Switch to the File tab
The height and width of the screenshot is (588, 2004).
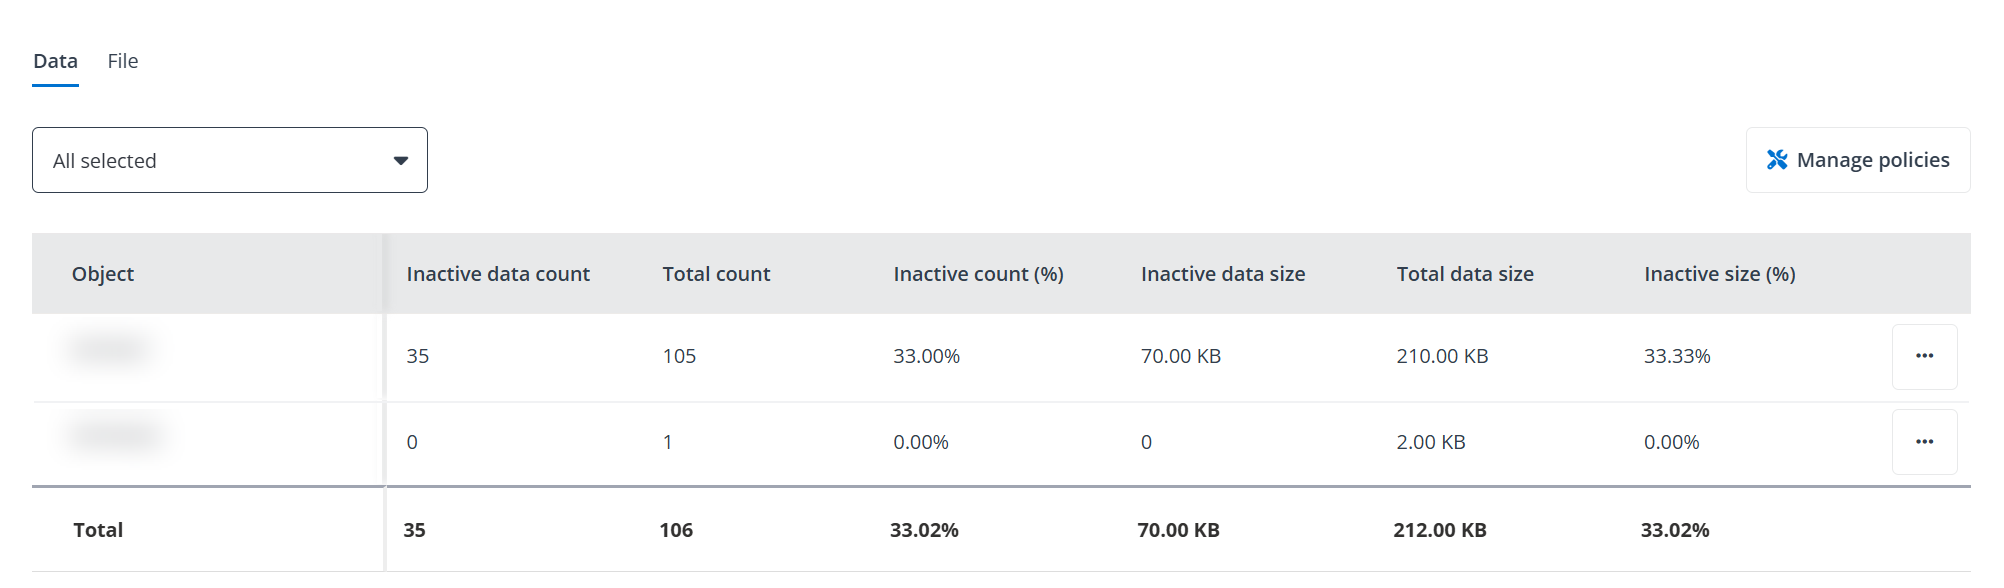[123, 61]
